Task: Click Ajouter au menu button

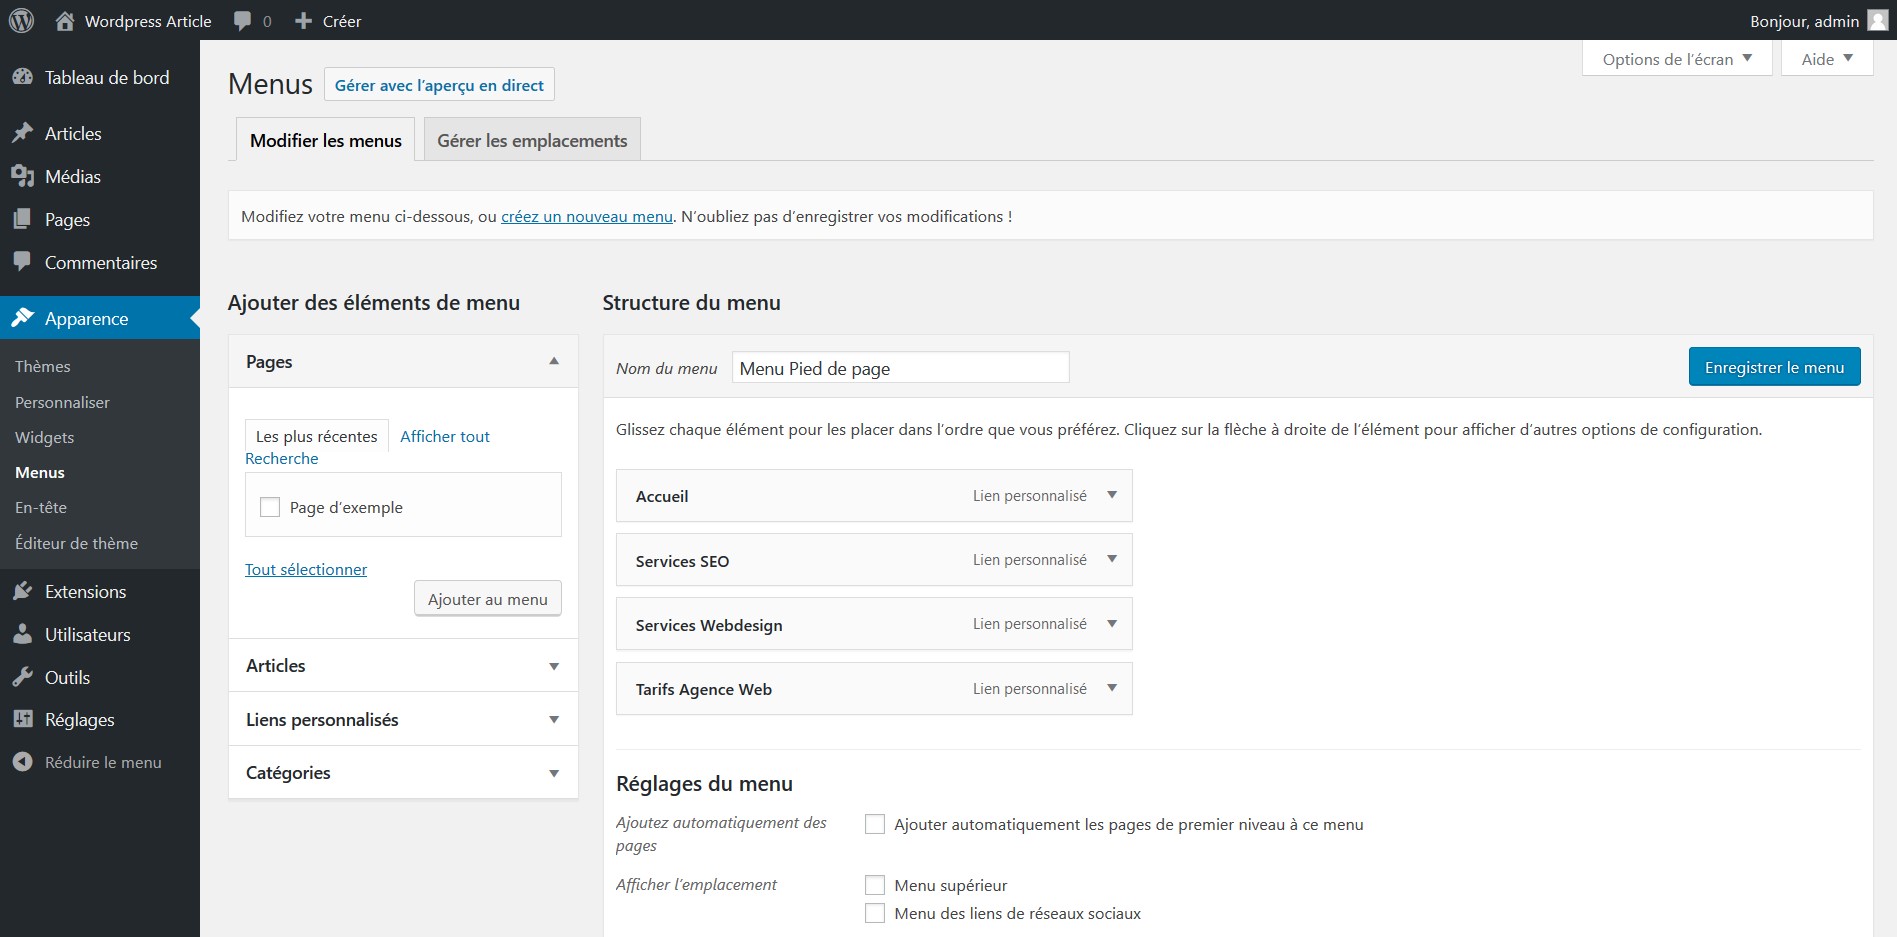Action: click(x=488, y=599)
